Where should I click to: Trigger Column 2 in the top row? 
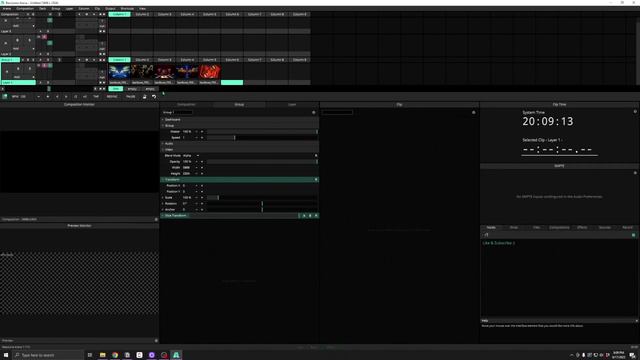click(142, 14)
